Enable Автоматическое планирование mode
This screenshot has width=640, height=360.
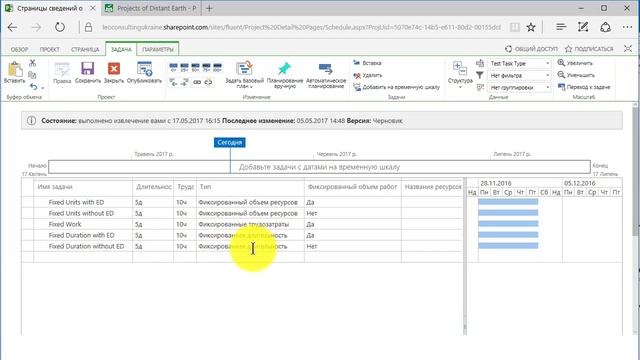click(x=326, y=75)
